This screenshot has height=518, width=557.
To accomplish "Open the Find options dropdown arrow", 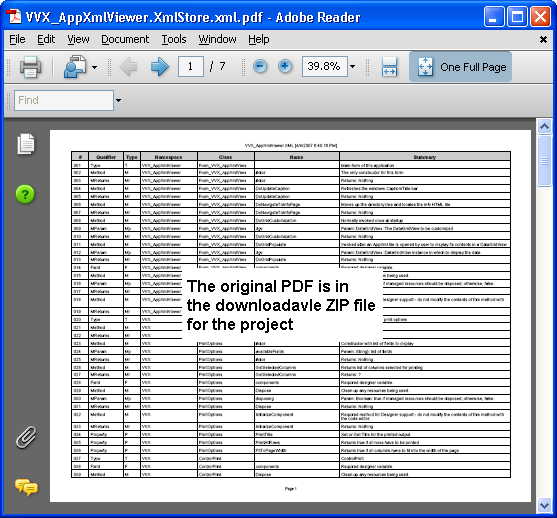I will (118, 101).
